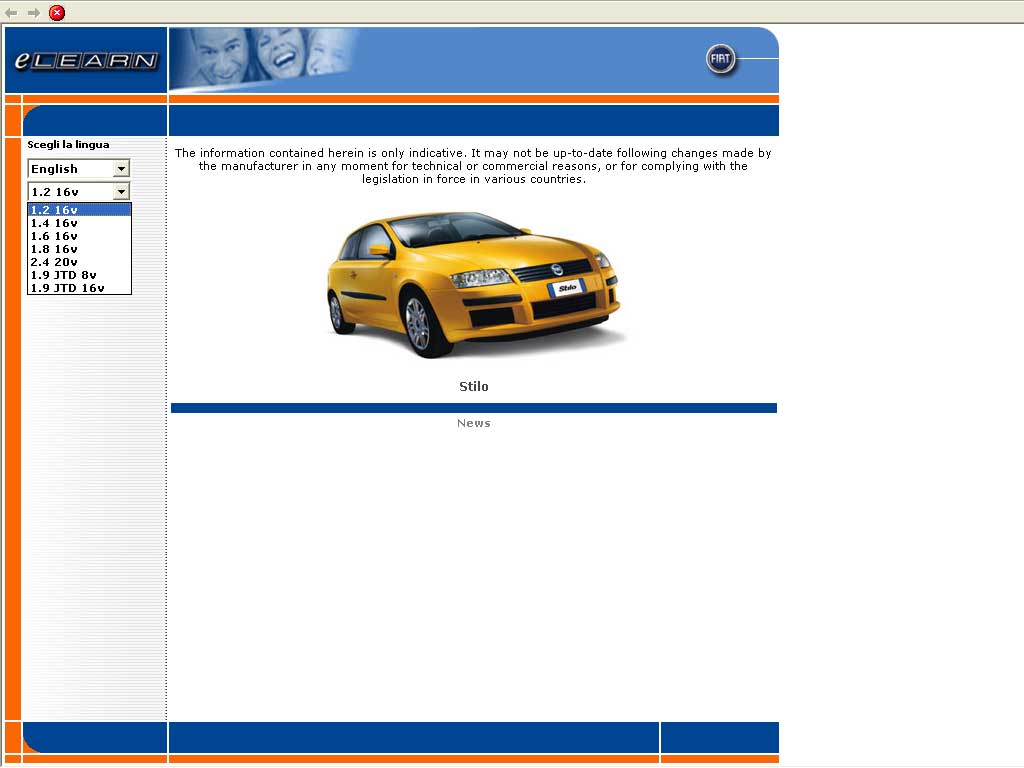The height and width of the screenshot is (768, 1024).
Task: Open the 1.2 16v engine dropdown
Action: click(78, 191)
